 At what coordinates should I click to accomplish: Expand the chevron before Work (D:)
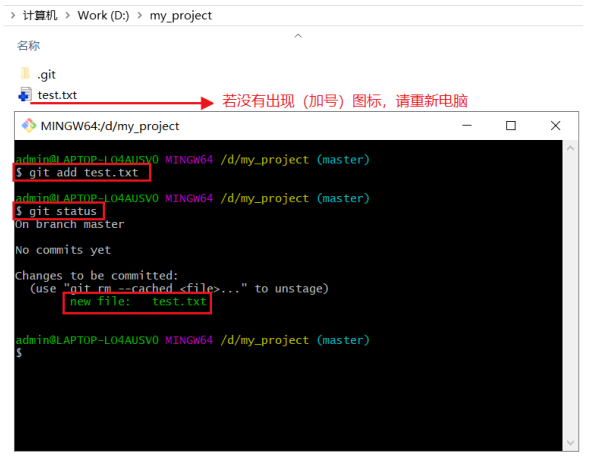tap(68, 15)
